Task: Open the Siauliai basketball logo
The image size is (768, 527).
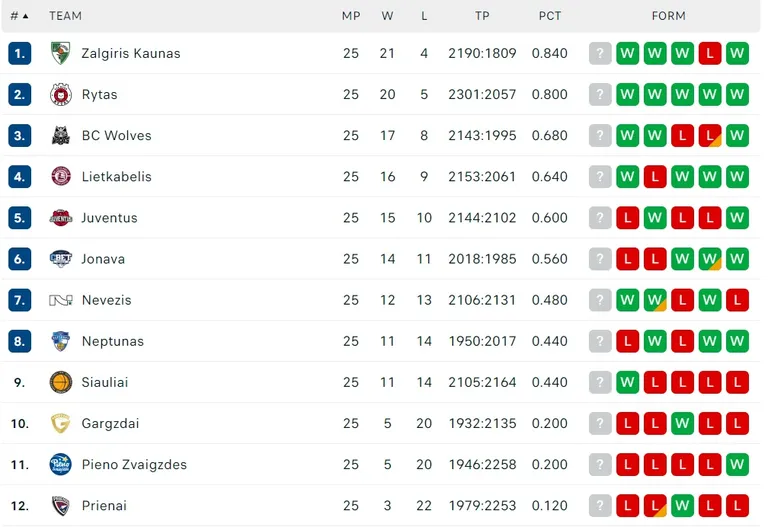Action: (x=61, y=382)
